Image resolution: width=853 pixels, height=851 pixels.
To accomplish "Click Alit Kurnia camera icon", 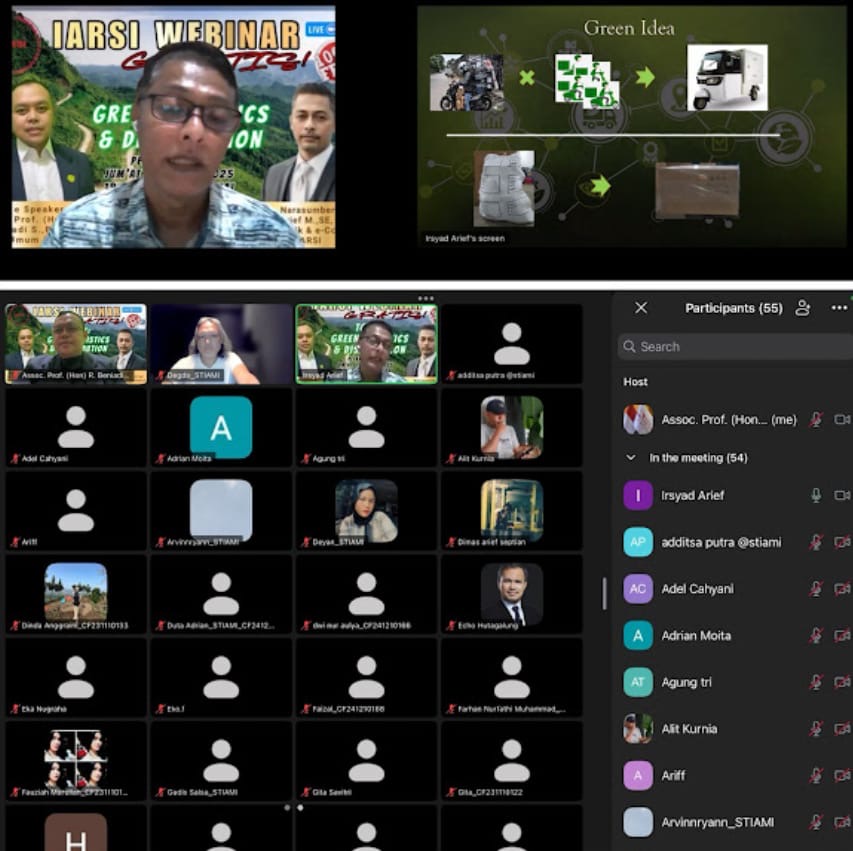I will click(x=842, y=729).
